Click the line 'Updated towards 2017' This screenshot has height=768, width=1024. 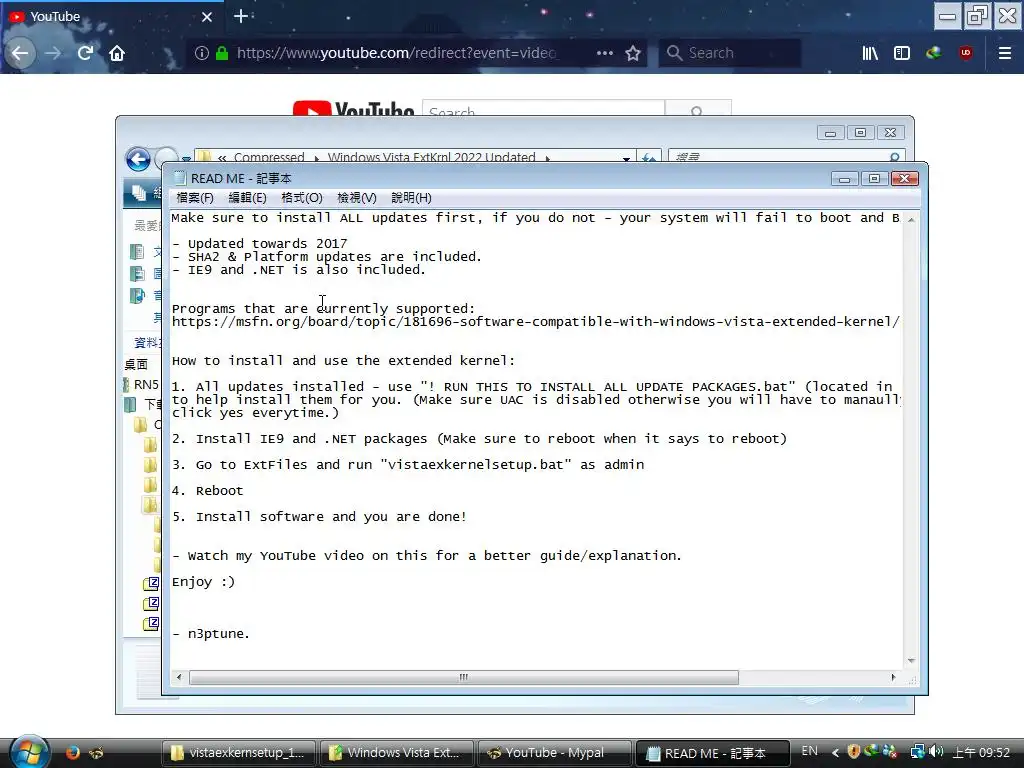click(x=259, y=244)
